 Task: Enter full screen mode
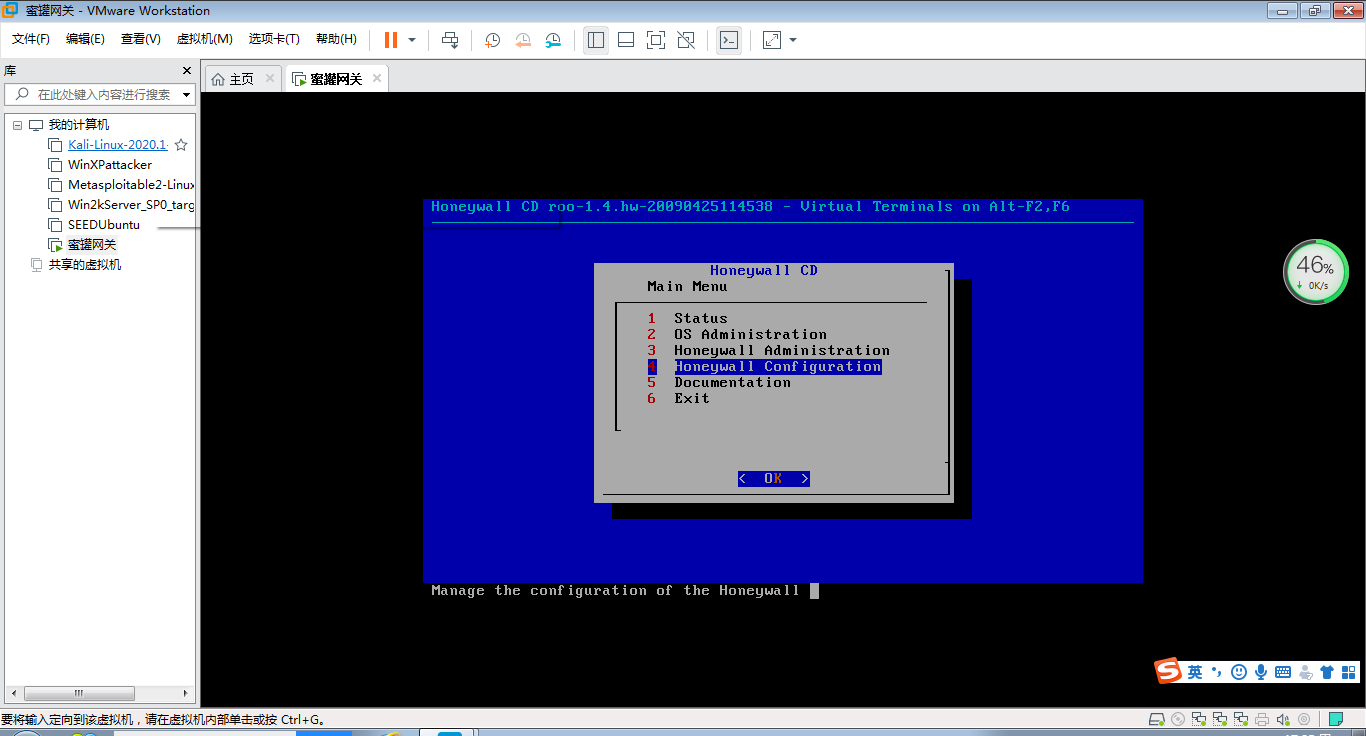point(656,40)
